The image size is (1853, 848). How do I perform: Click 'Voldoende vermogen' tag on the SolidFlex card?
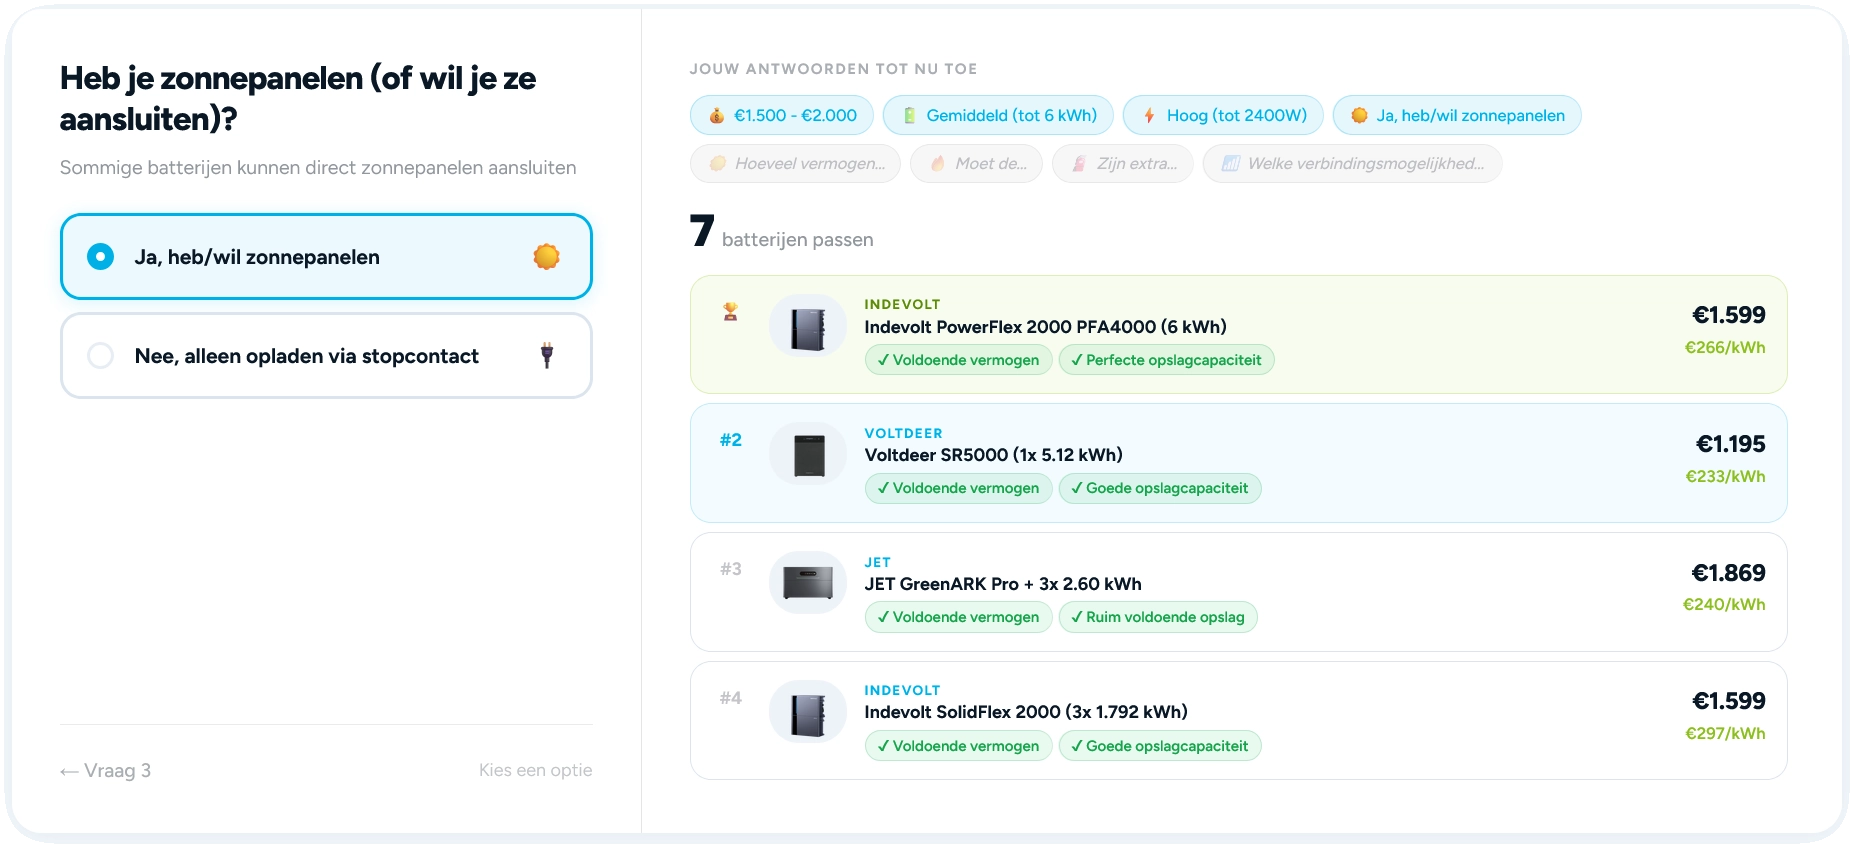(x=958, y=746)
